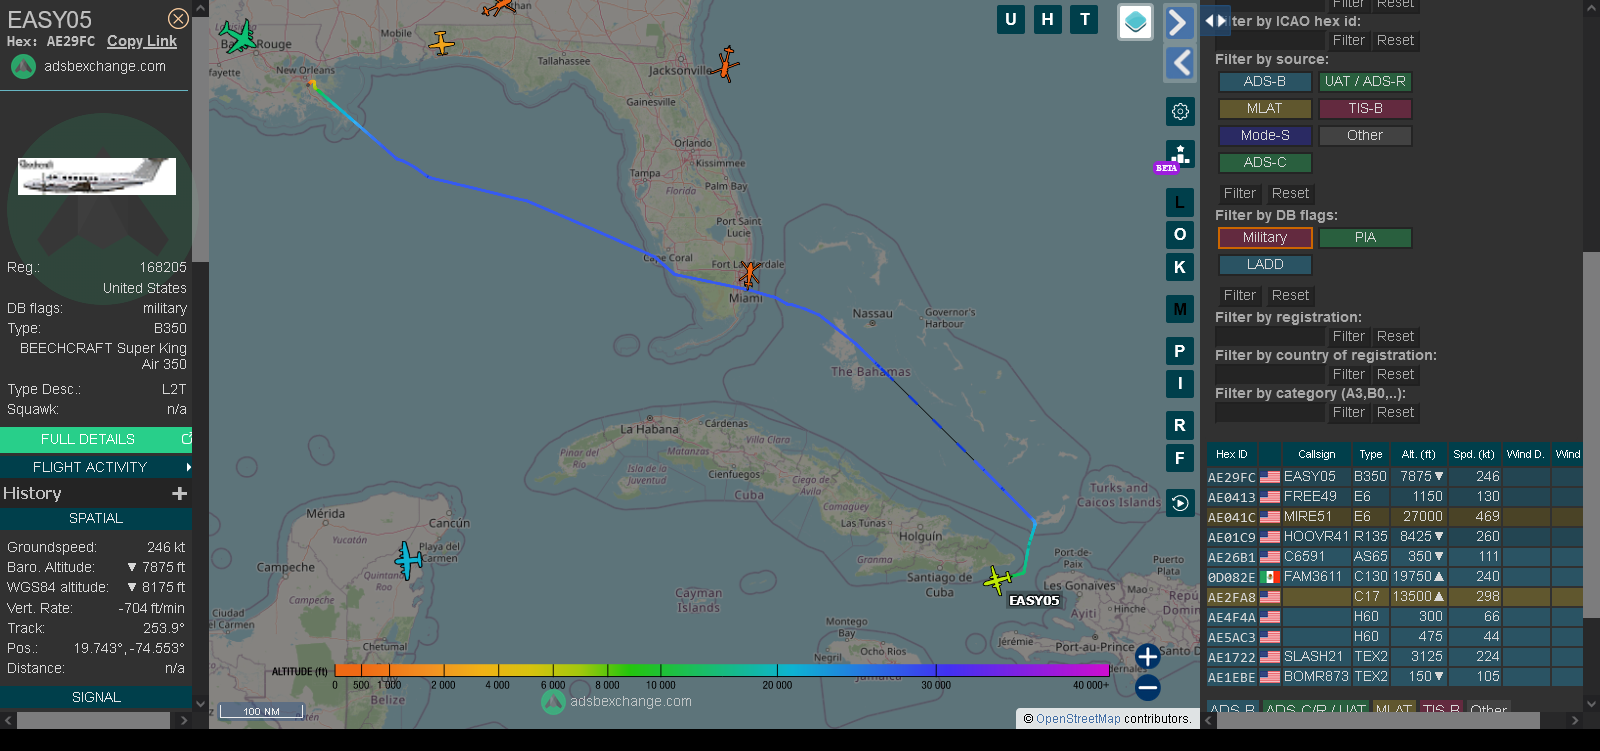Toggle Other source filter
This screenshot has width=1600, height=751.
coord(1365,136)
